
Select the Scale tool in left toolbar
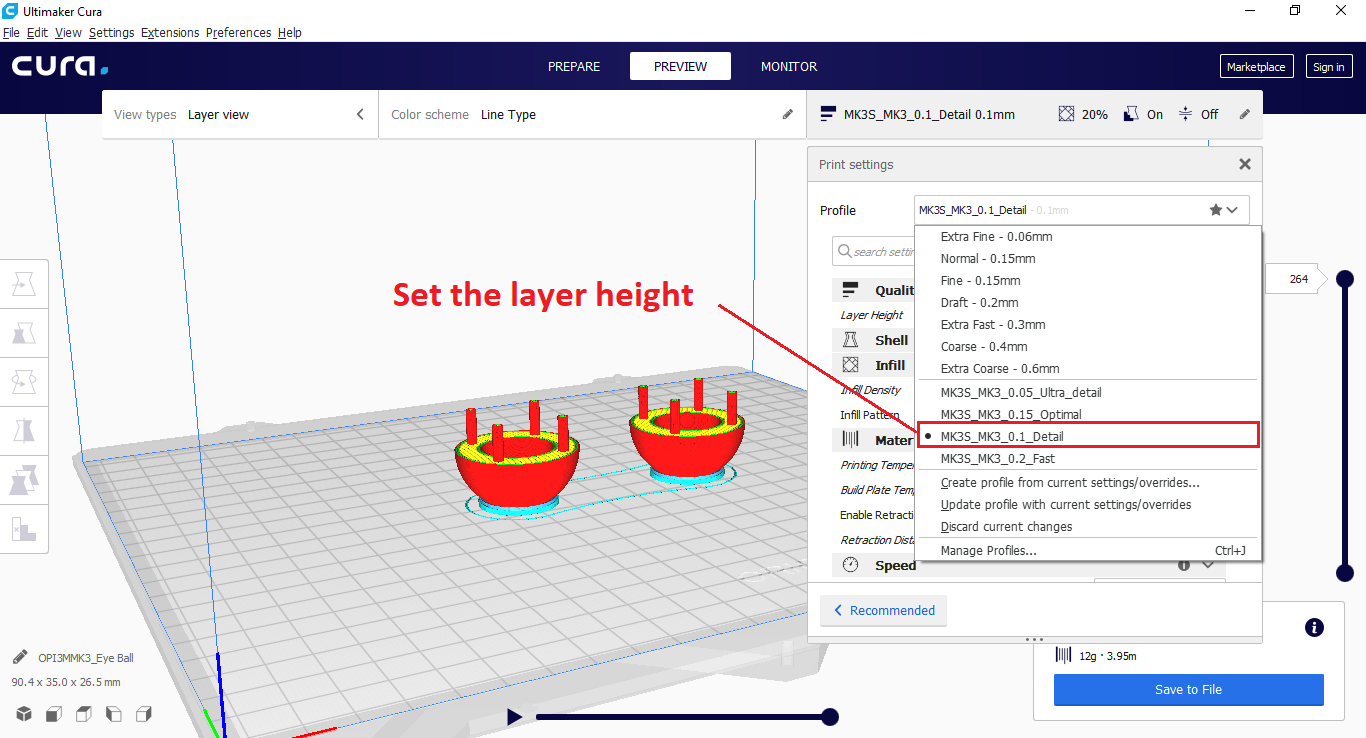coord(24,333)
